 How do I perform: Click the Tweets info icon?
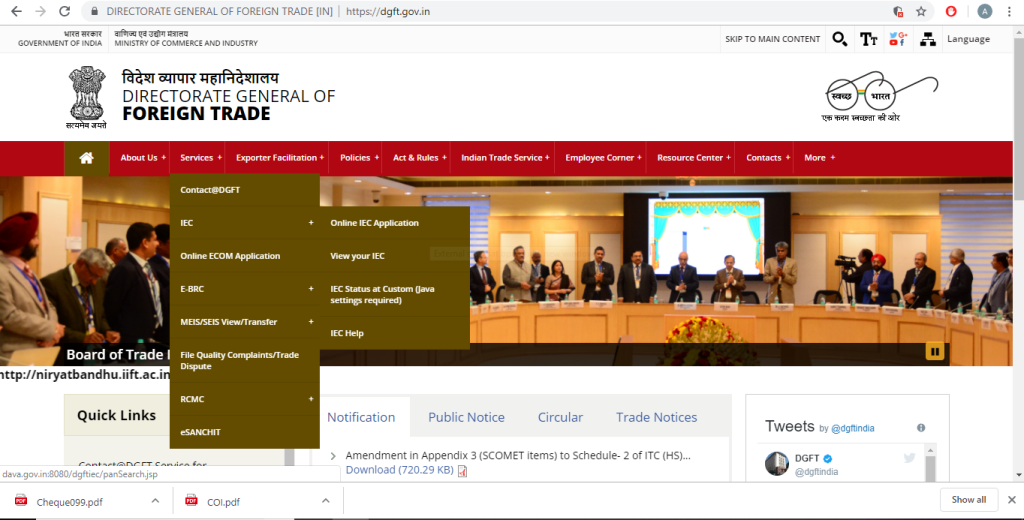921,428
